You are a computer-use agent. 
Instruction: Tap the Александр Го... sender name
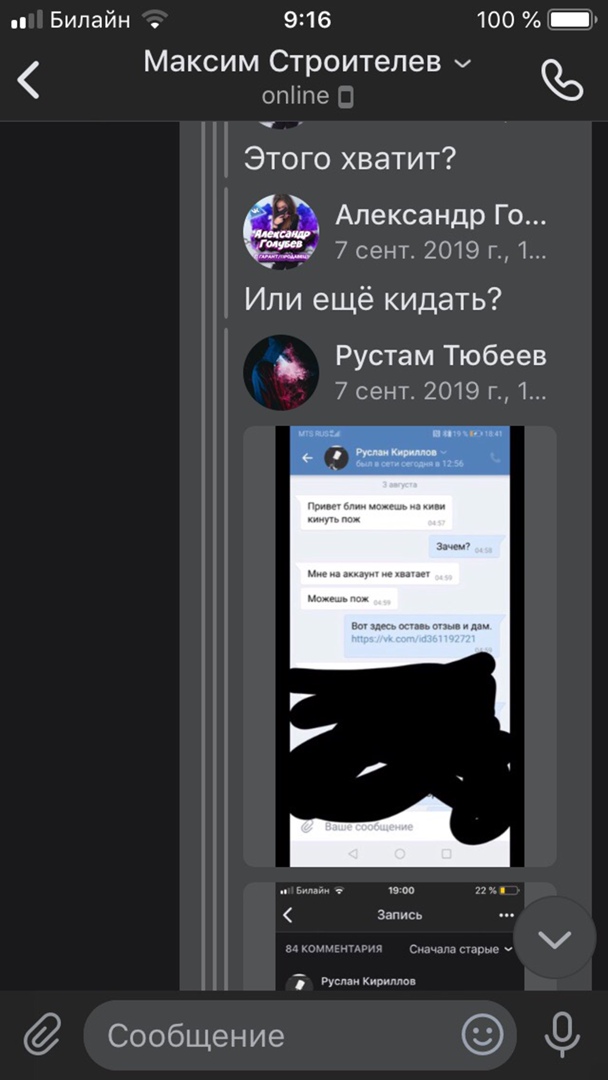[441, 216]
